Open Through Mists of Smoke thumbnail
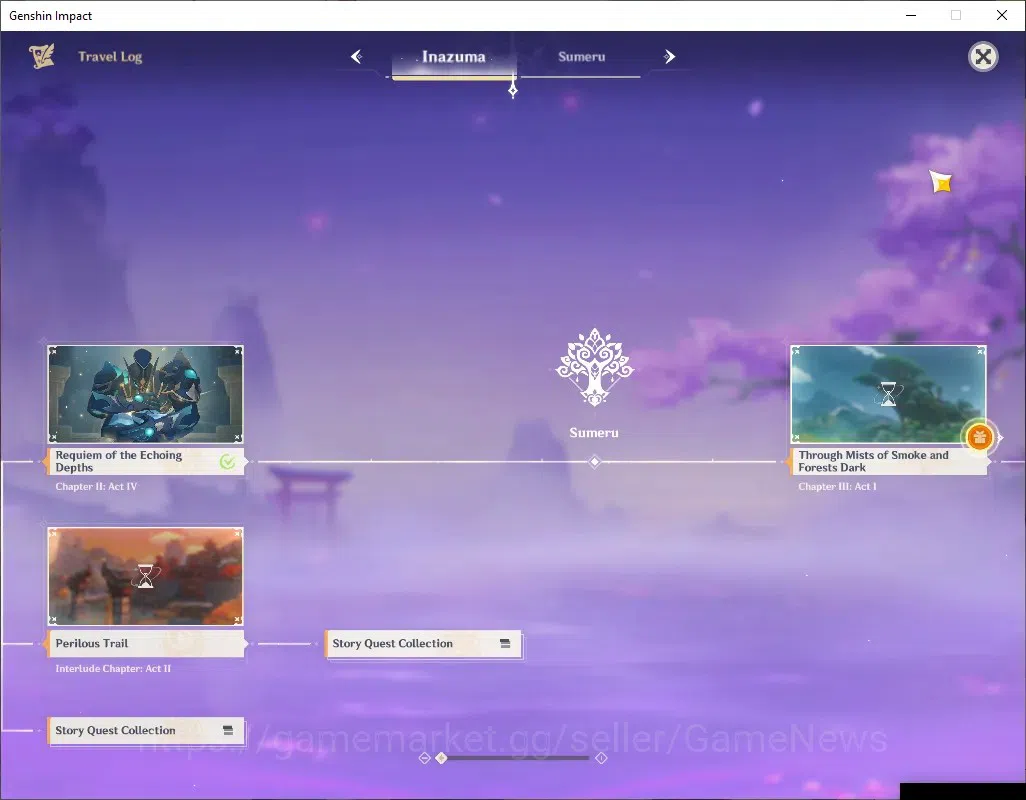1026x800 pixels. coord(888,394)
